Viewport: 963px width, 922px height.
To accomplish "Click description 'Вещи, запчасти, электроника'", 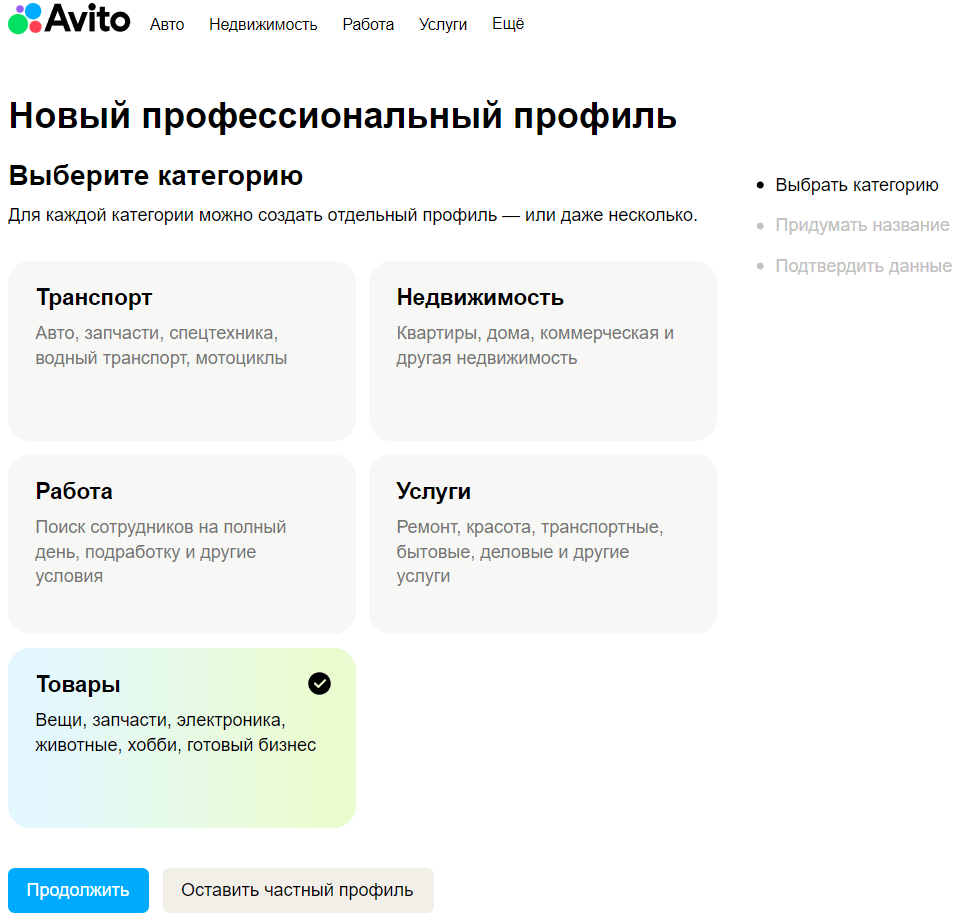I will (176, 732).
